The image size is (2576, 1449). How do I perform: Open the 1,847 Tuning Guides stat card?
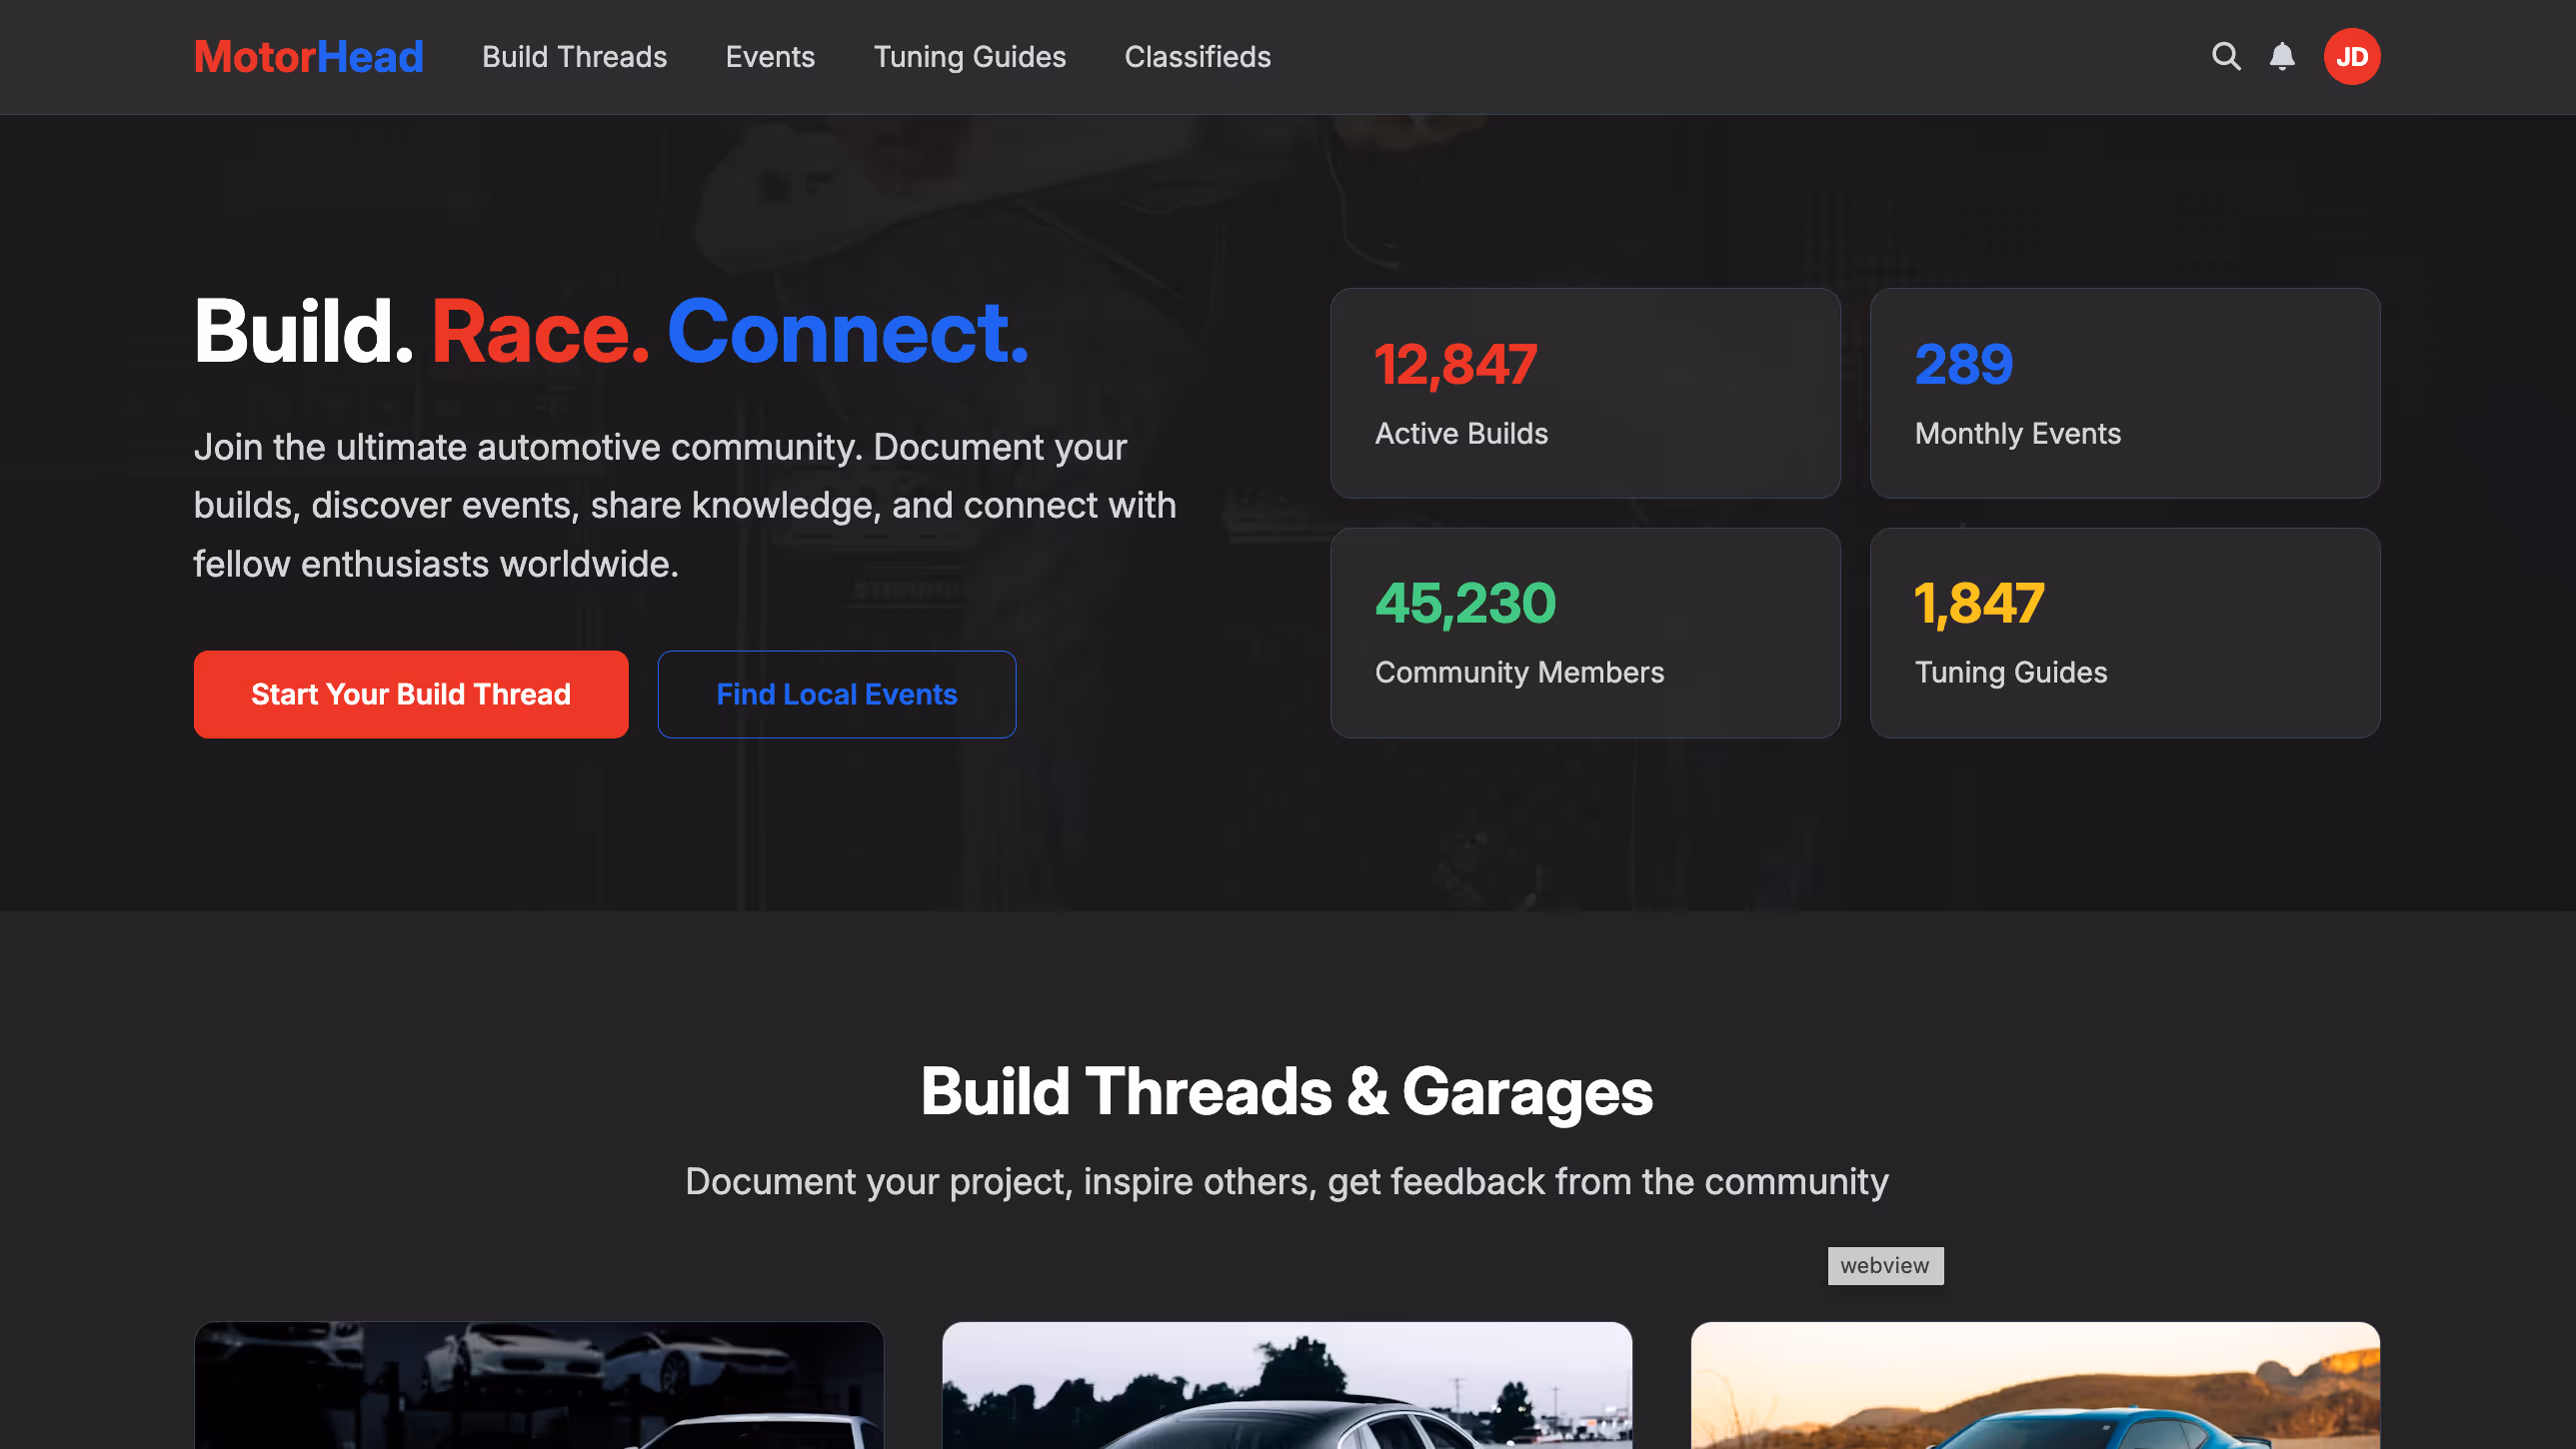tap(2124, 632)
